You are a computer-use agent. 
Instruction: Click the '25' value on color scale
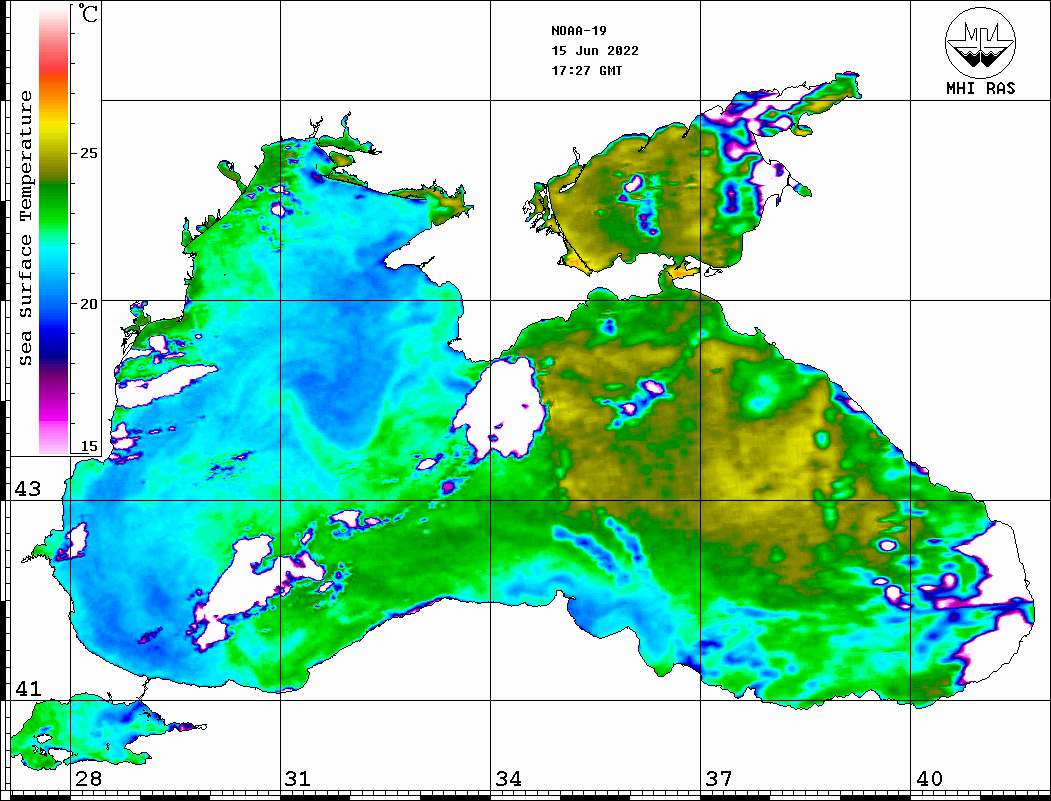[88, 153]
